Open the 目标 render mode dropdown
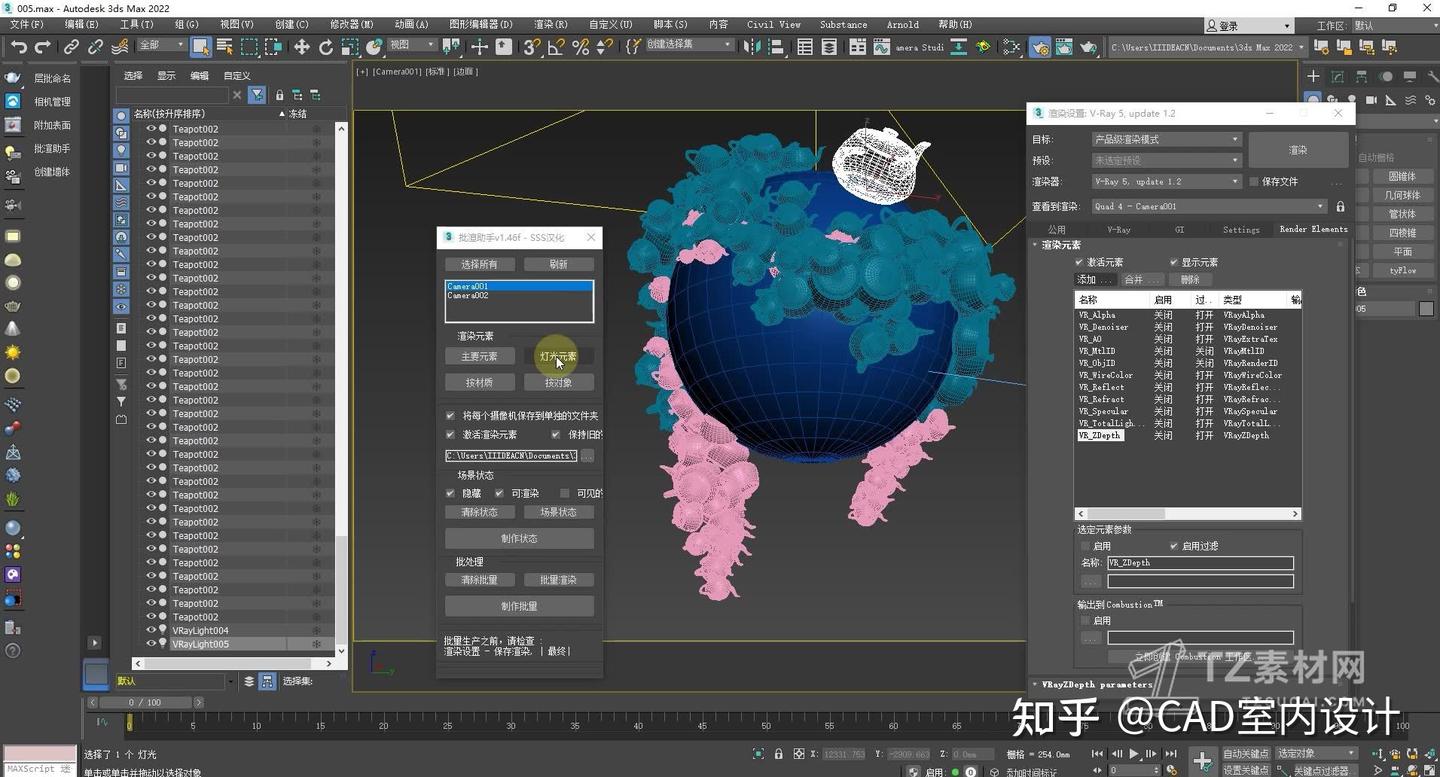 tap(1166, 139)
